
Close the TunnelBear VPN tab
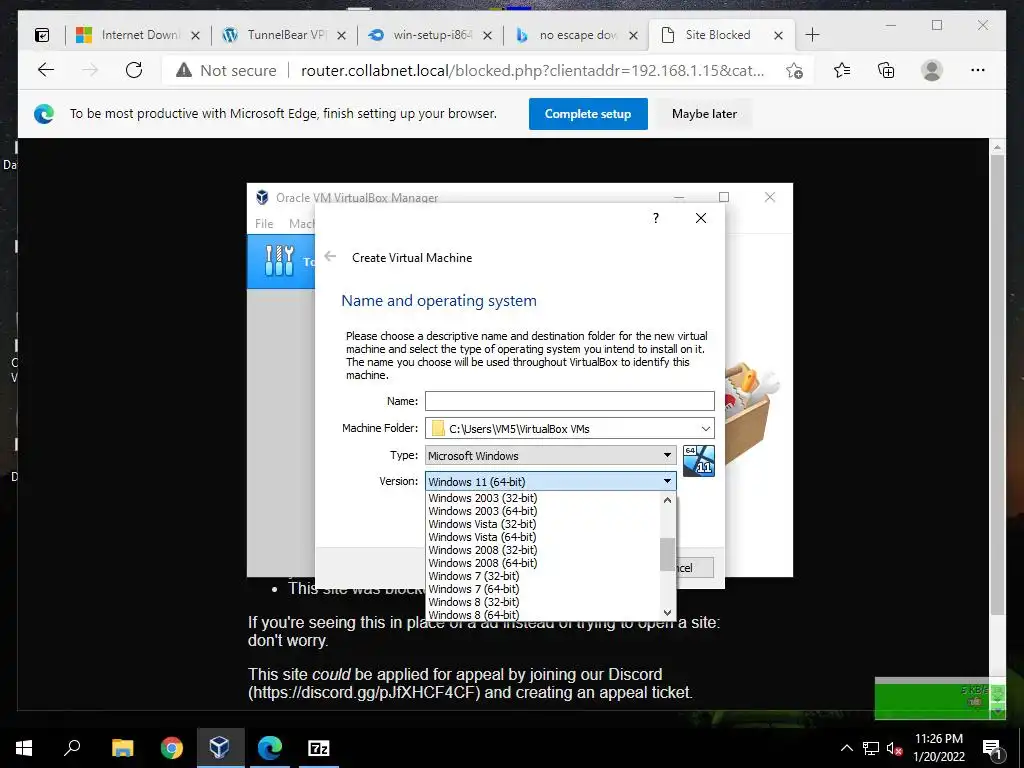341,36
